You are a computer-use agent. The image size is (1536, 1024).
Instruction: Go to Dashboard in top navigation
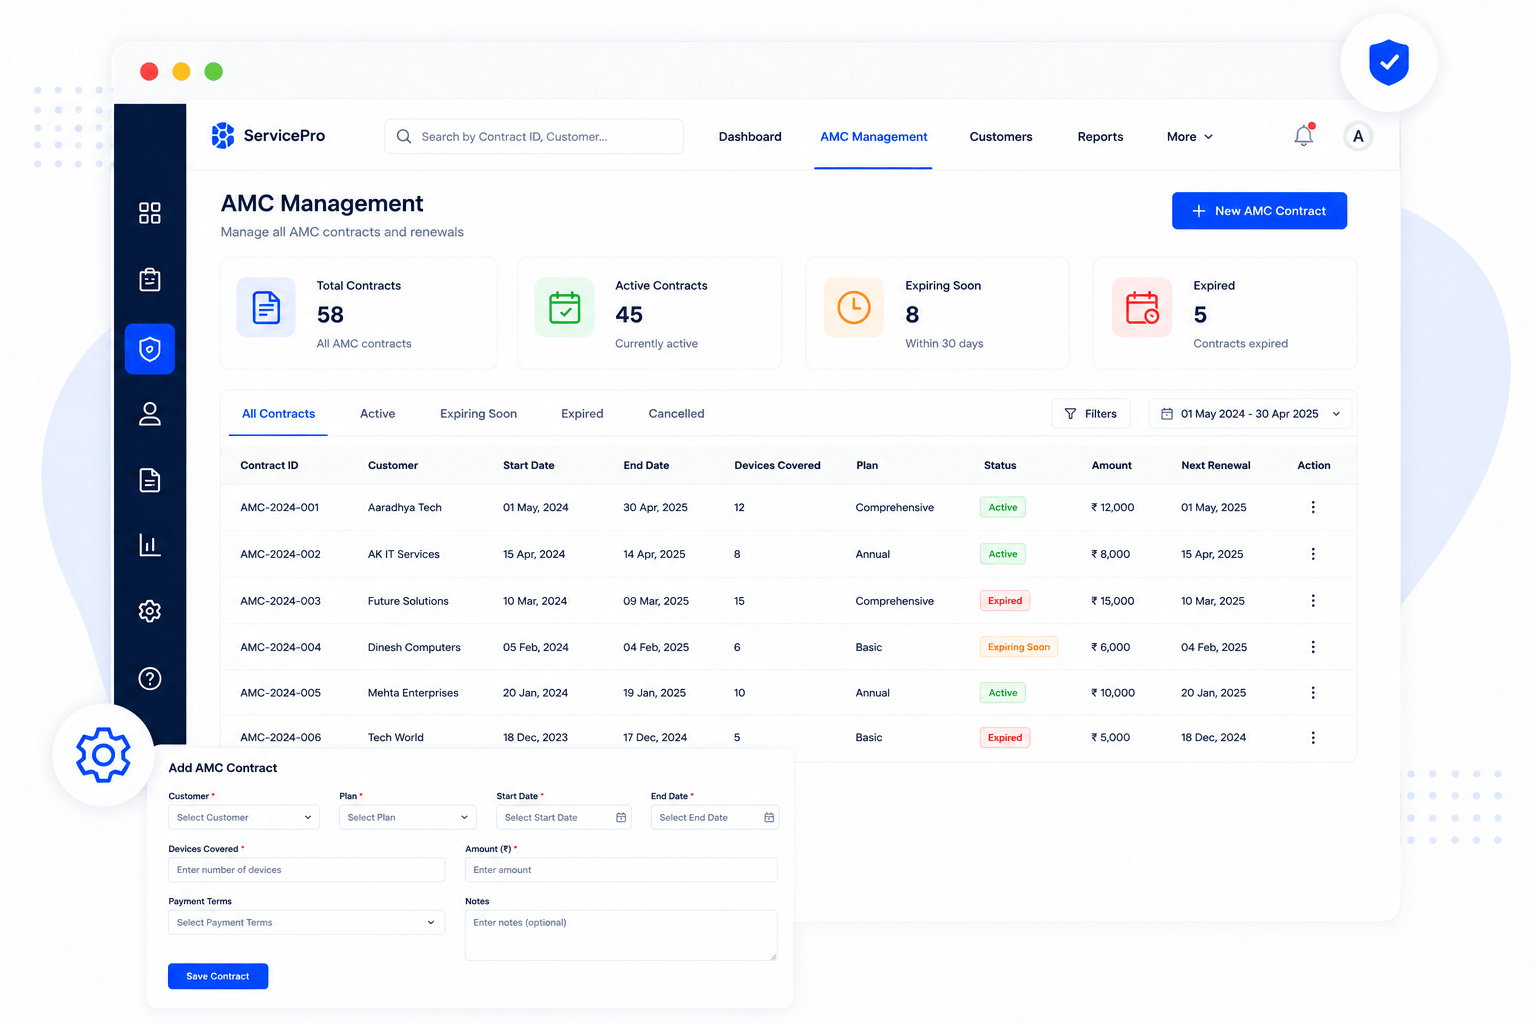(x=750, y=137)
